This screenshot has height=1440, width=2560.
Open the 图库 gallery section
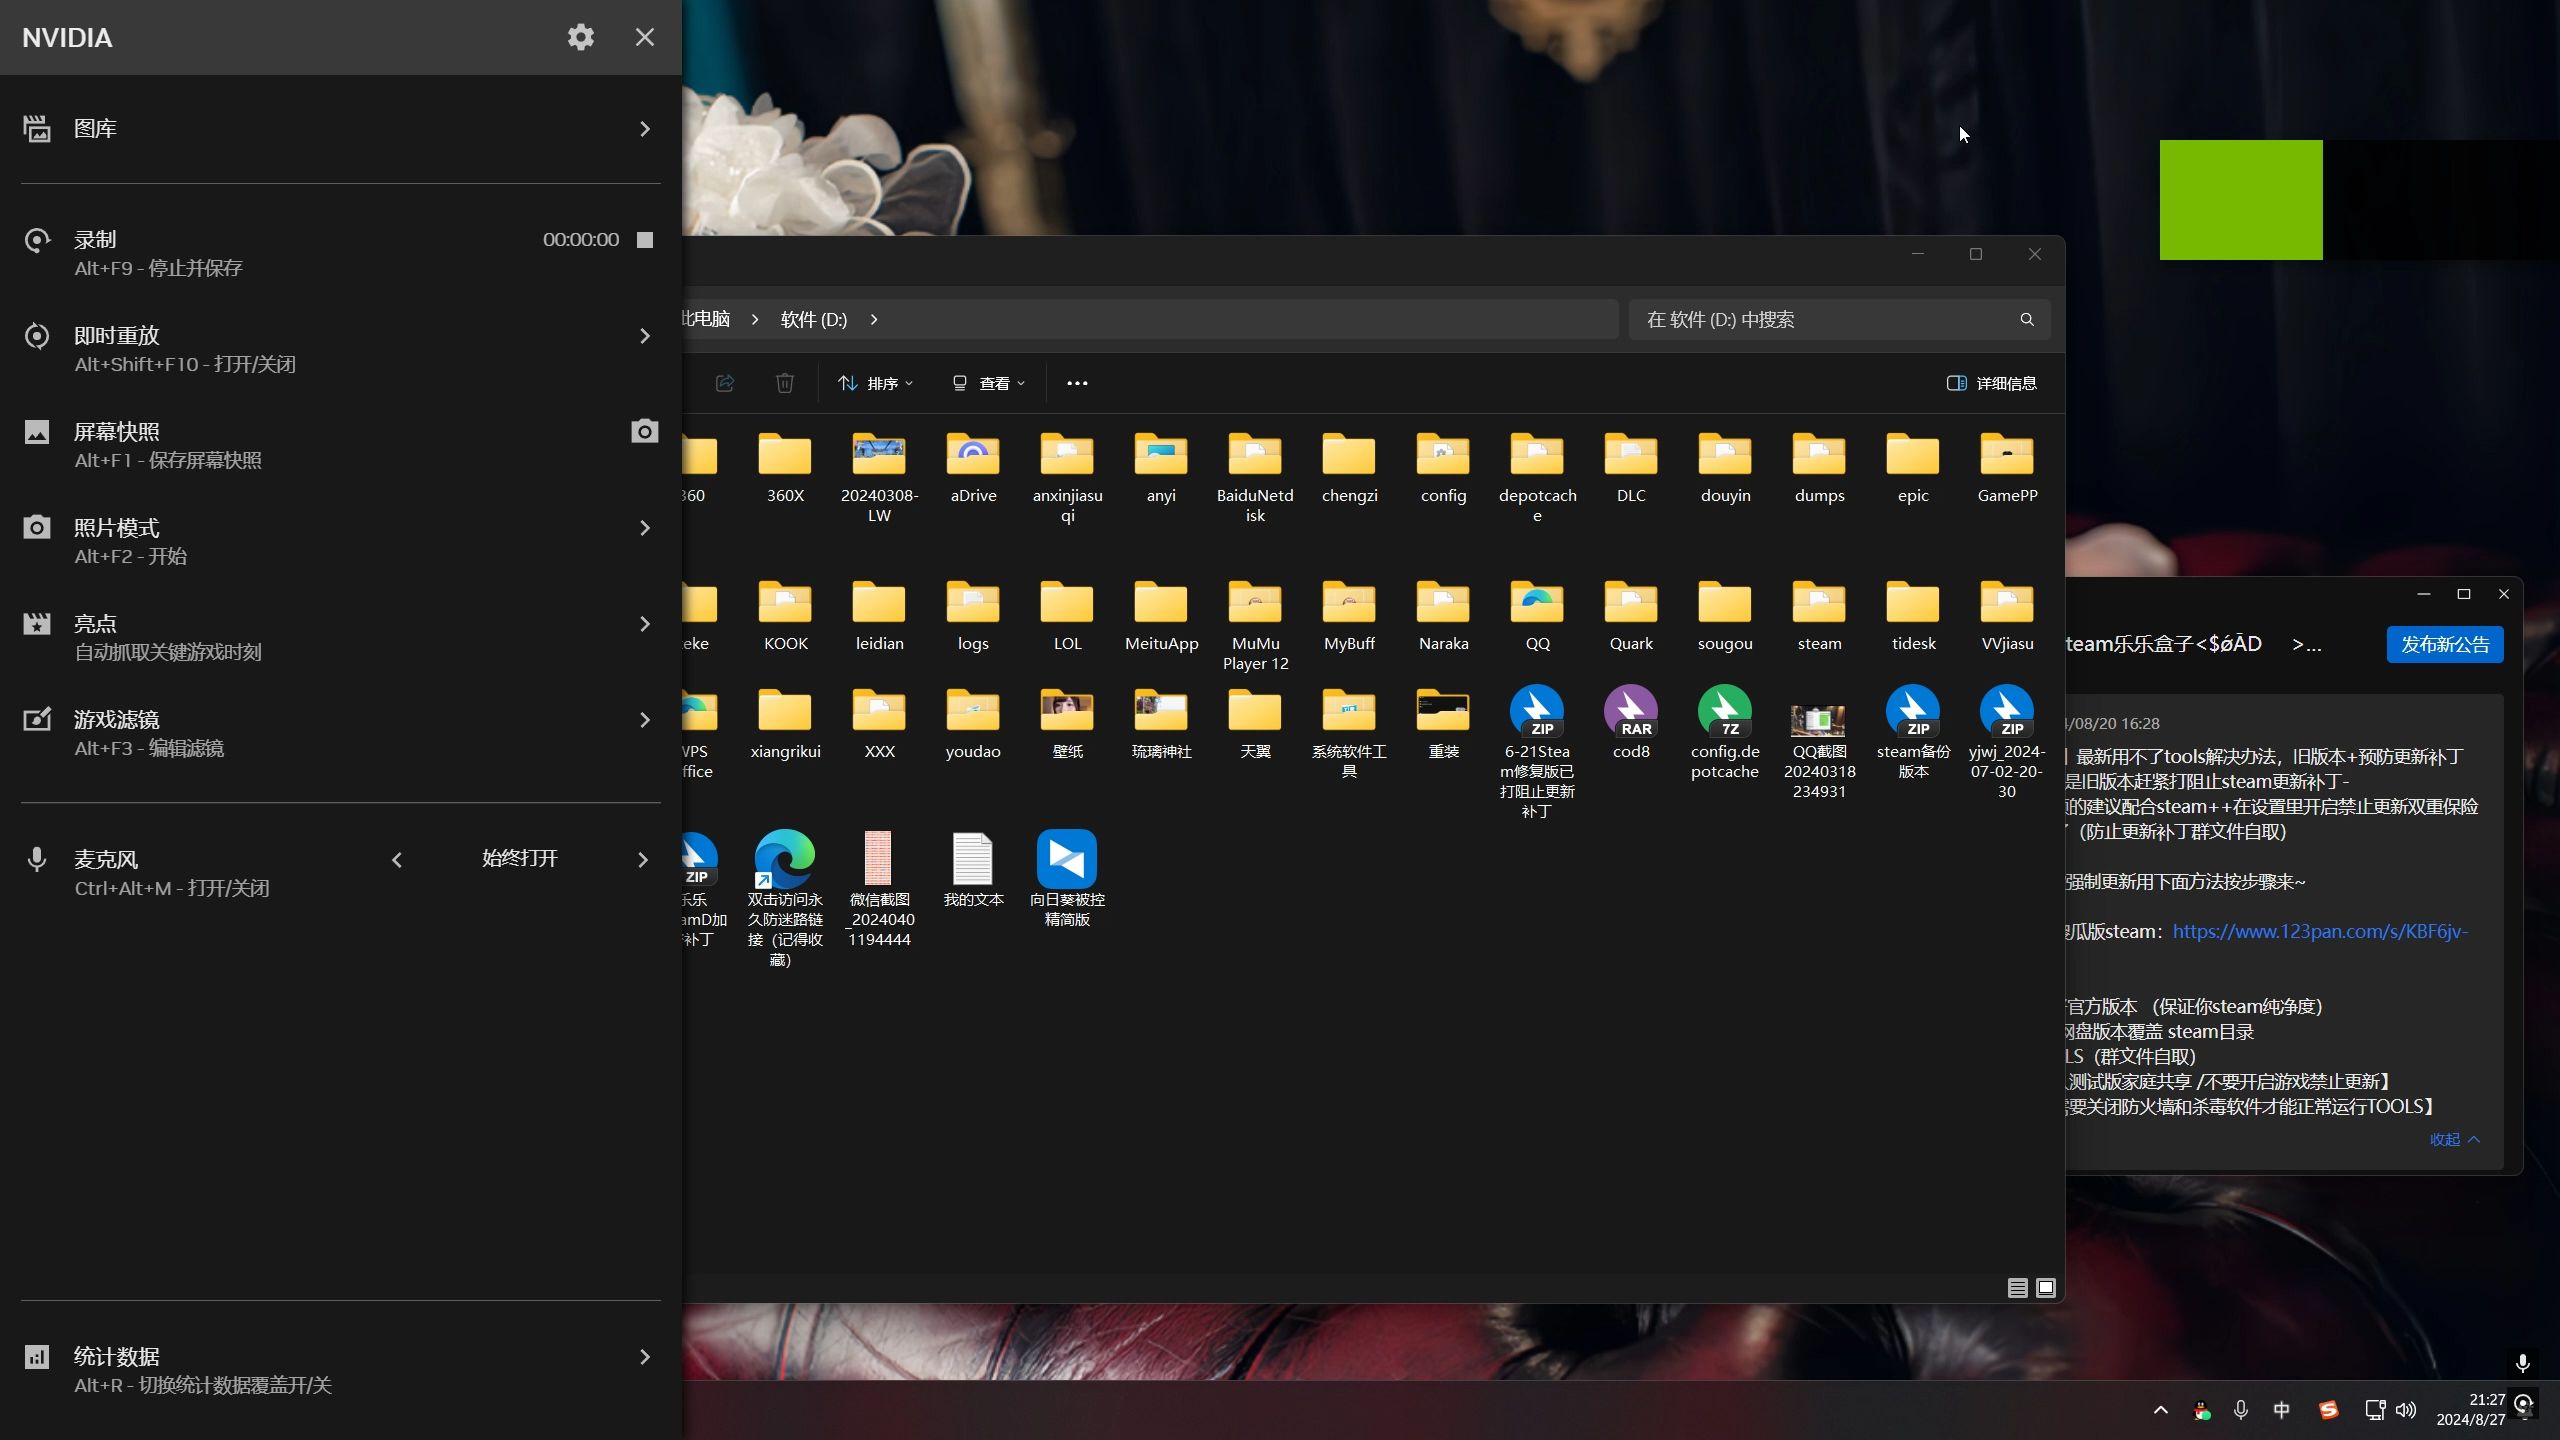click(x=340, y=128)
